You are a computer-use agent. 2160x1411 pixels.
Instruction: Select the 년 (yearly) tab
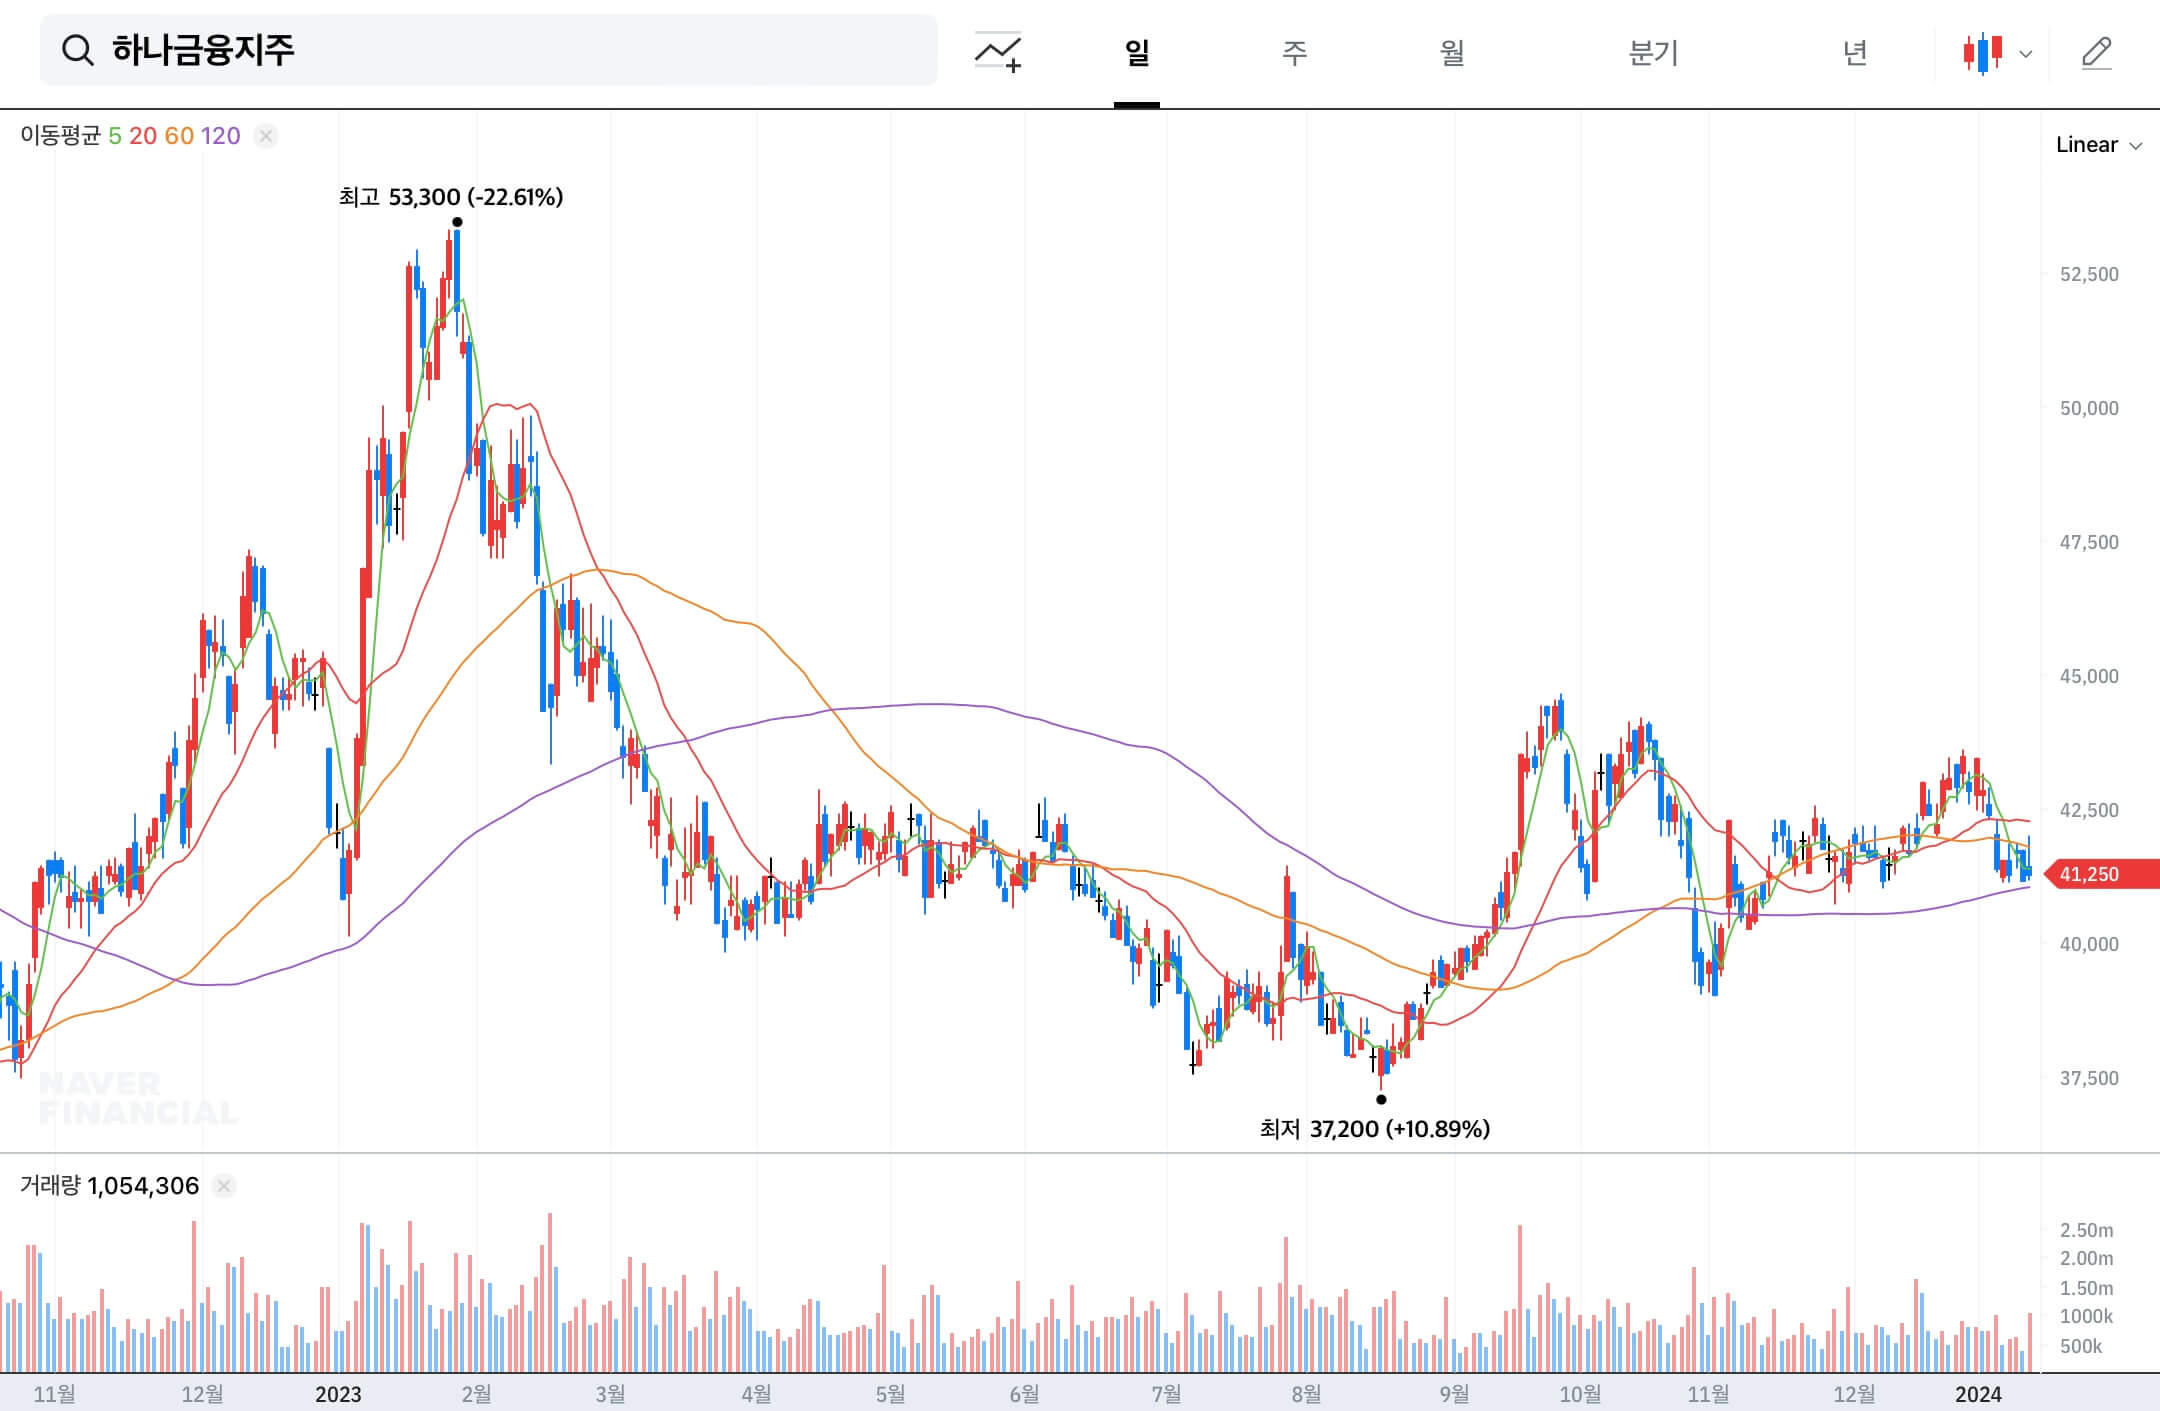(x=1855, y=53)
